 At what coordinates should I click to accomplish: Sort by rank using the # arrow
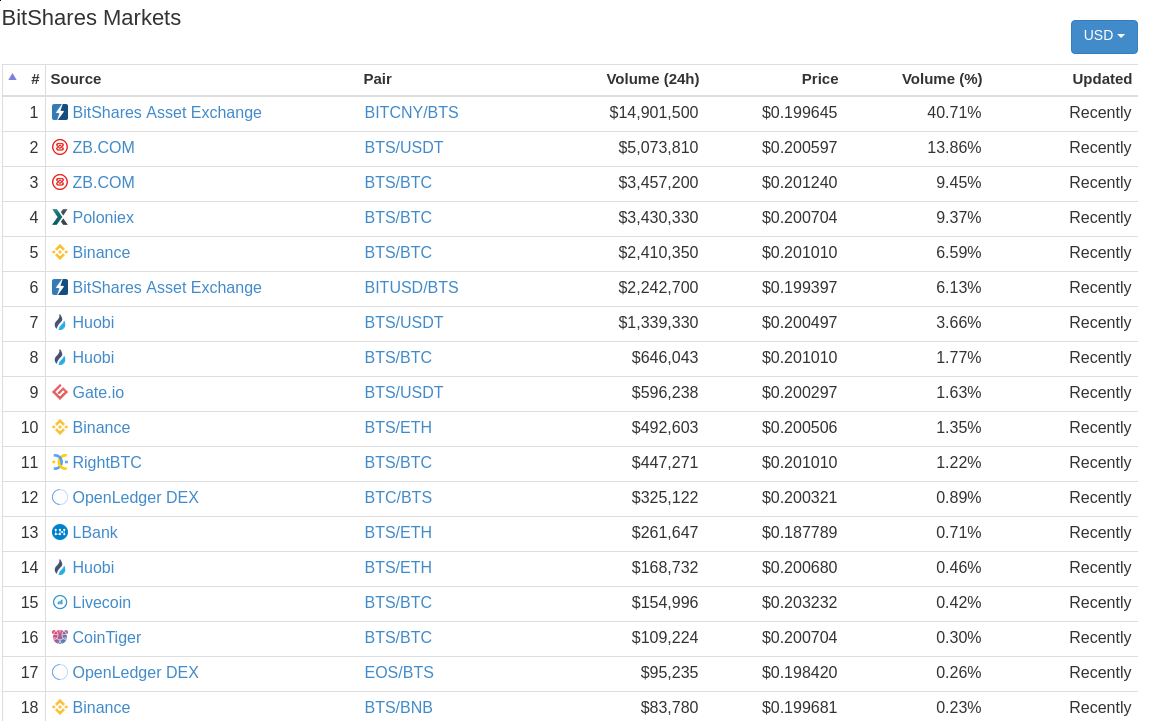[13, 77]
